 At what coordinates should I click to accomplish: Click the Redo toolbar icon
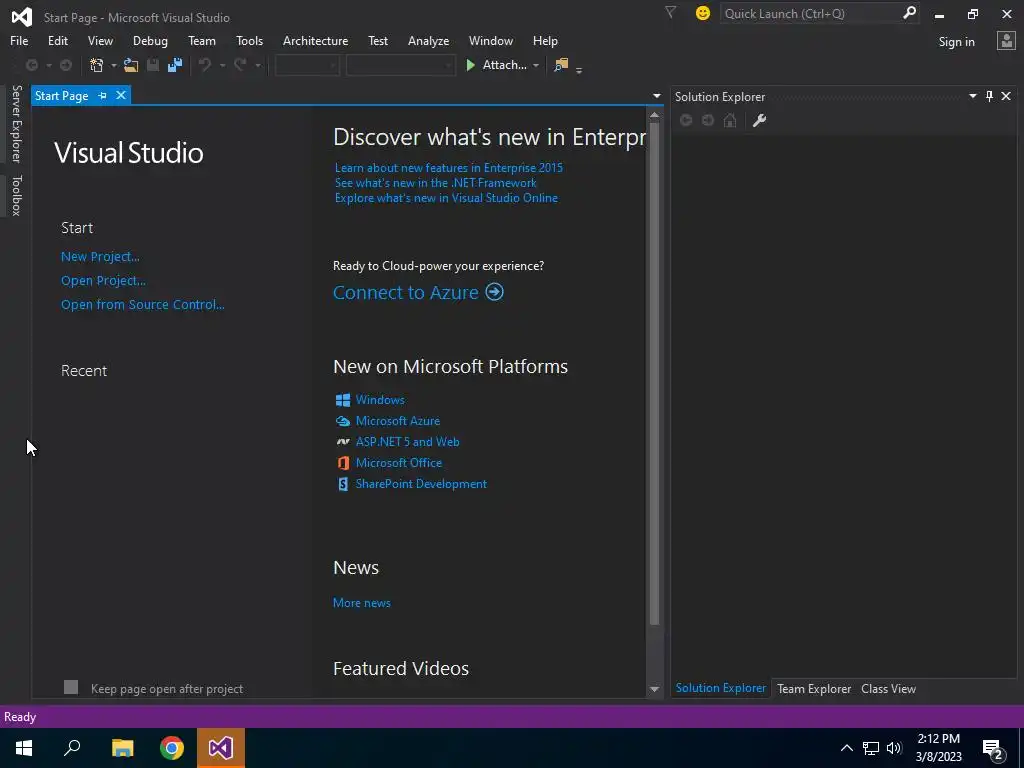pyautogui.click(x=240, y=65)
